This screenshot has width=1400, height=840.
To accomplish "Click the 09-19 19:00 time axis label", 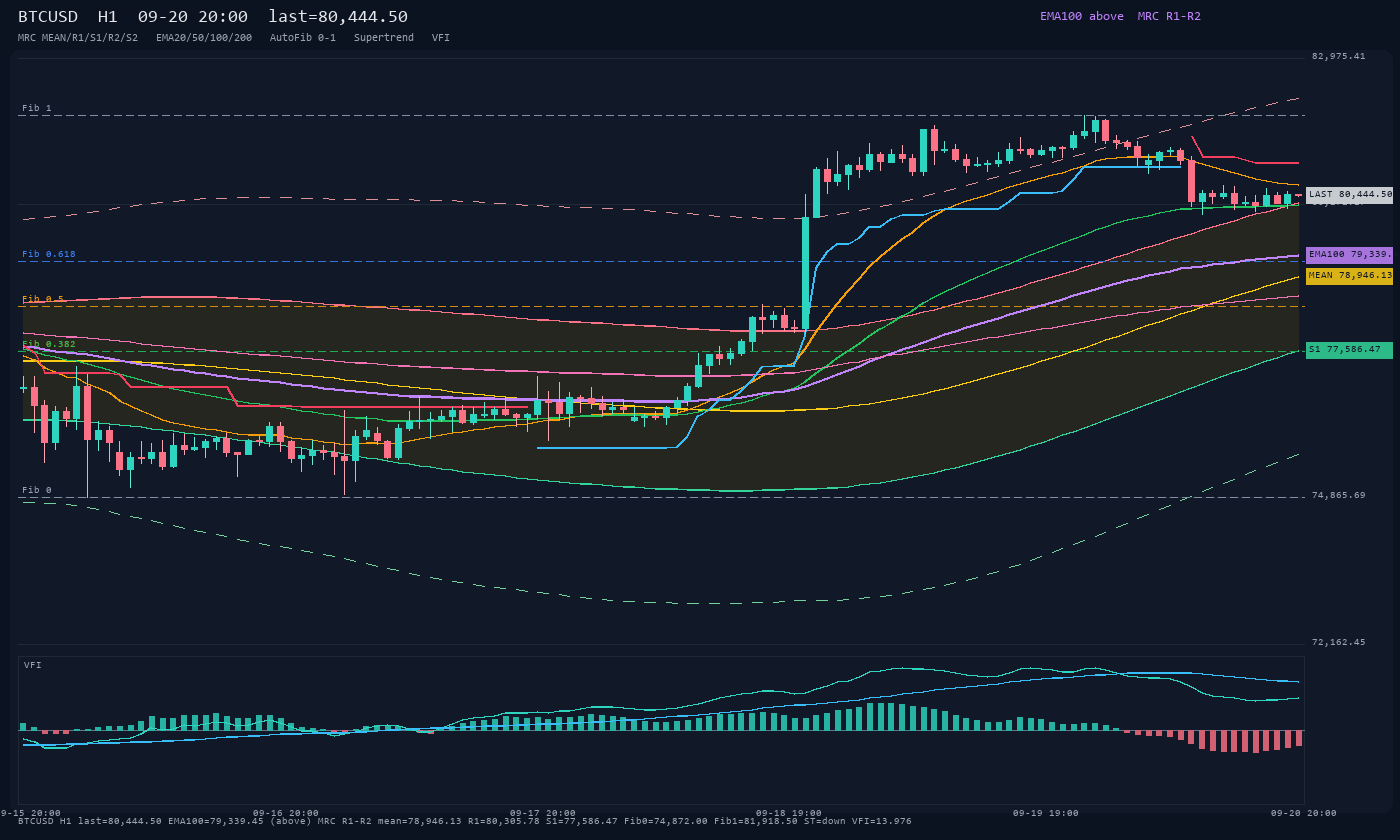I will 1046,813.
